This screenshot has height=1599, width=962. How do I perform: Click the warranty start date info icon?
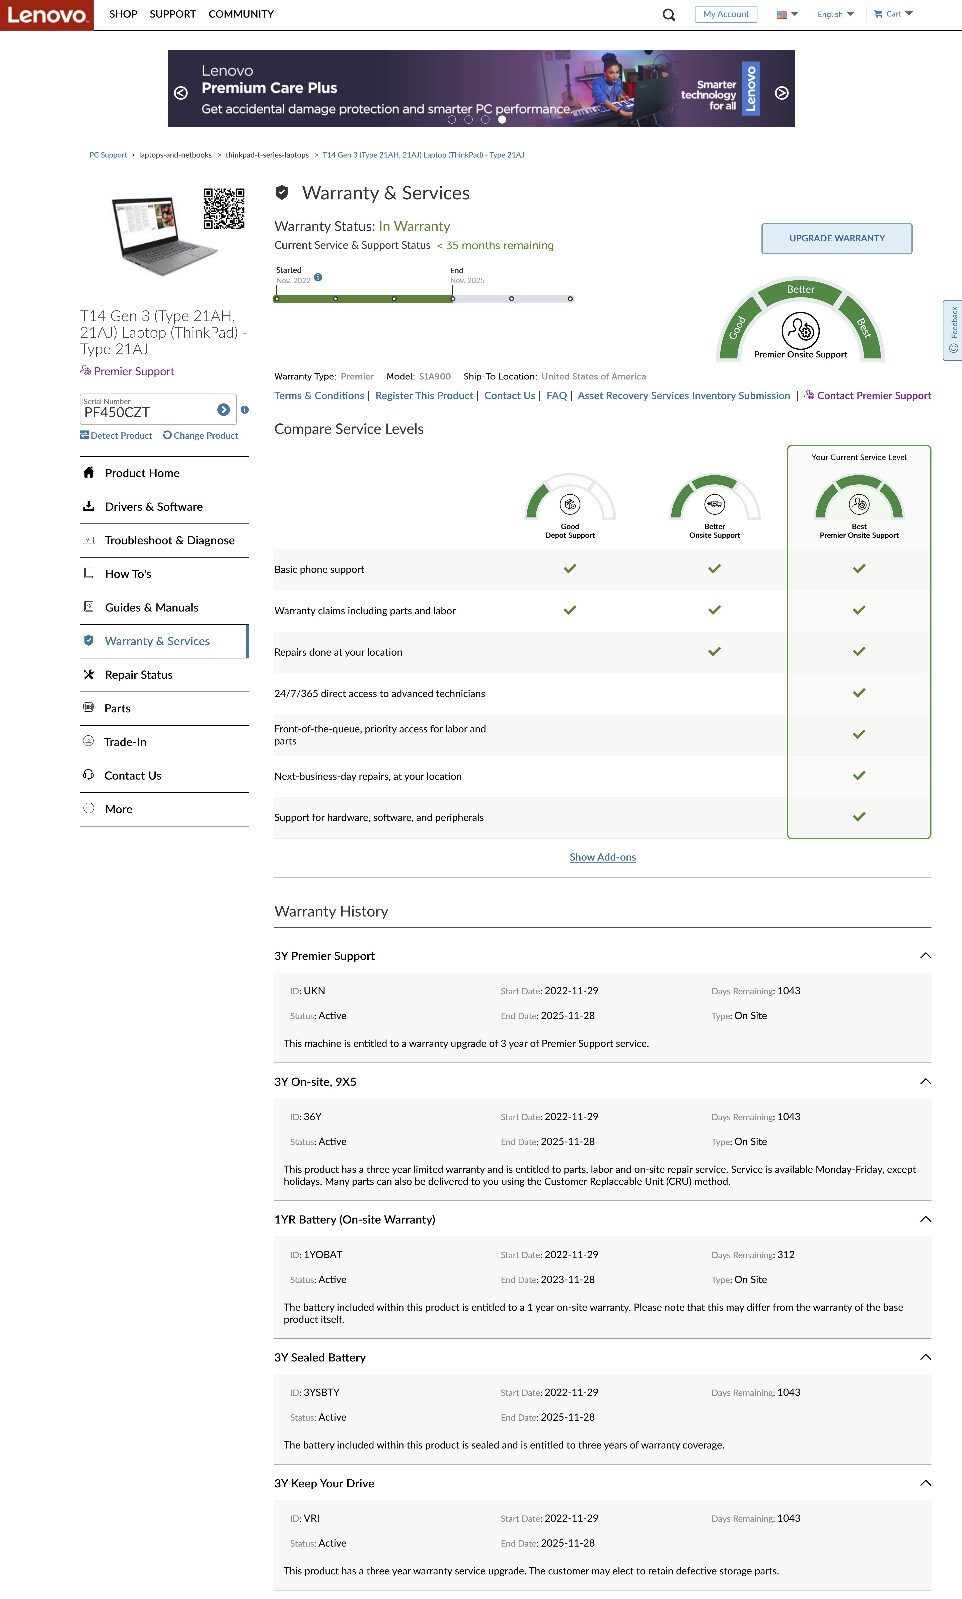[318, 277]
